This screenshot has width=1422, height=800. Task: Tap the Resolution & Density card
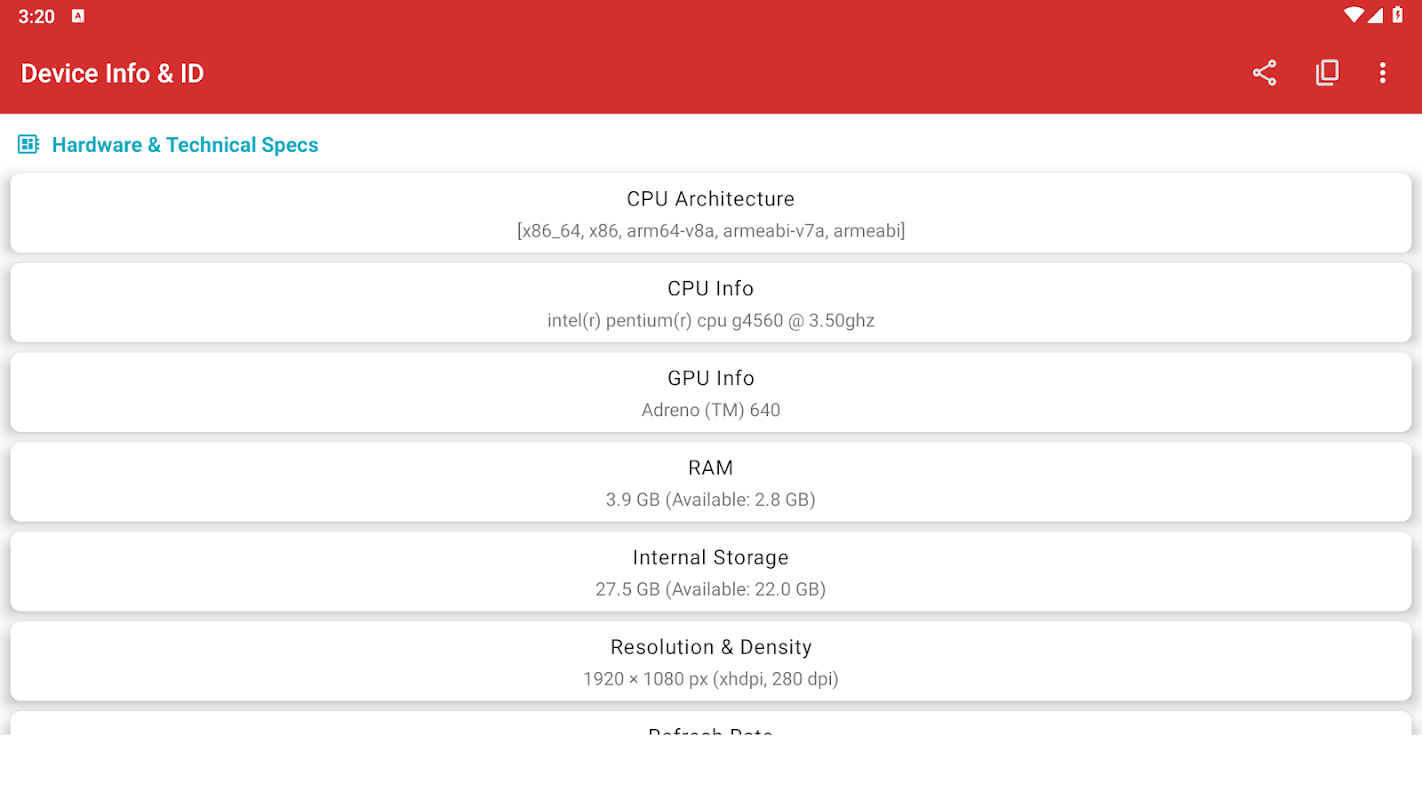pyautogui.click(x=710, y=661)
